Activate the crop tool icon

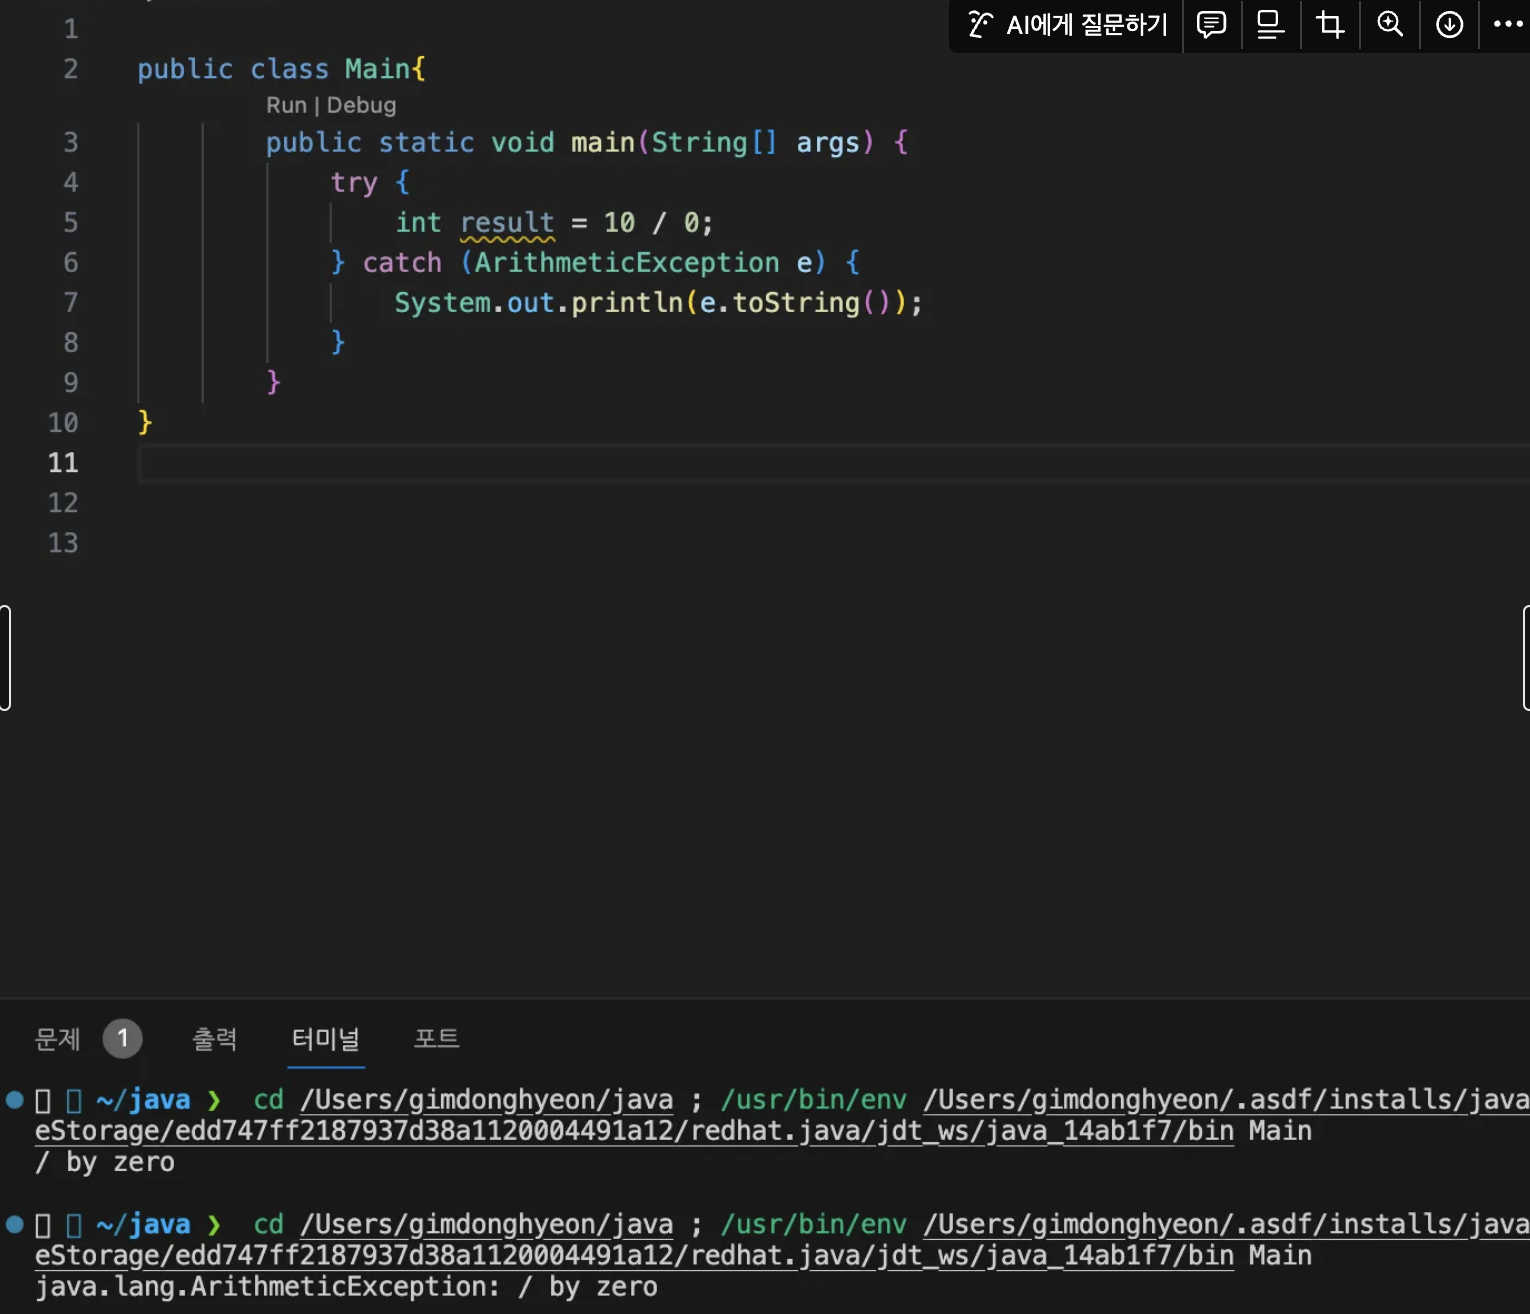point(1329,26)
